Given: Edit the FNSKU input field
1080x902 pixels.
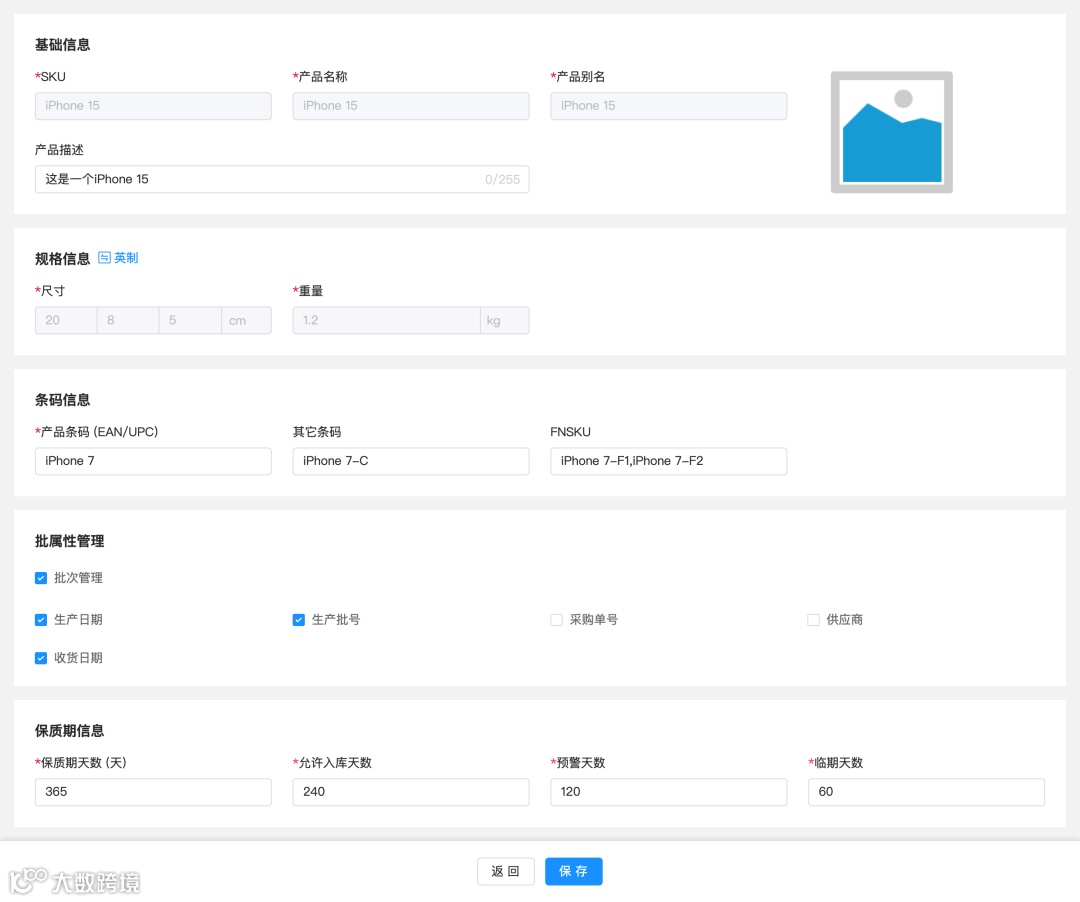Looking at the screenshot, I should coord(668,461).
